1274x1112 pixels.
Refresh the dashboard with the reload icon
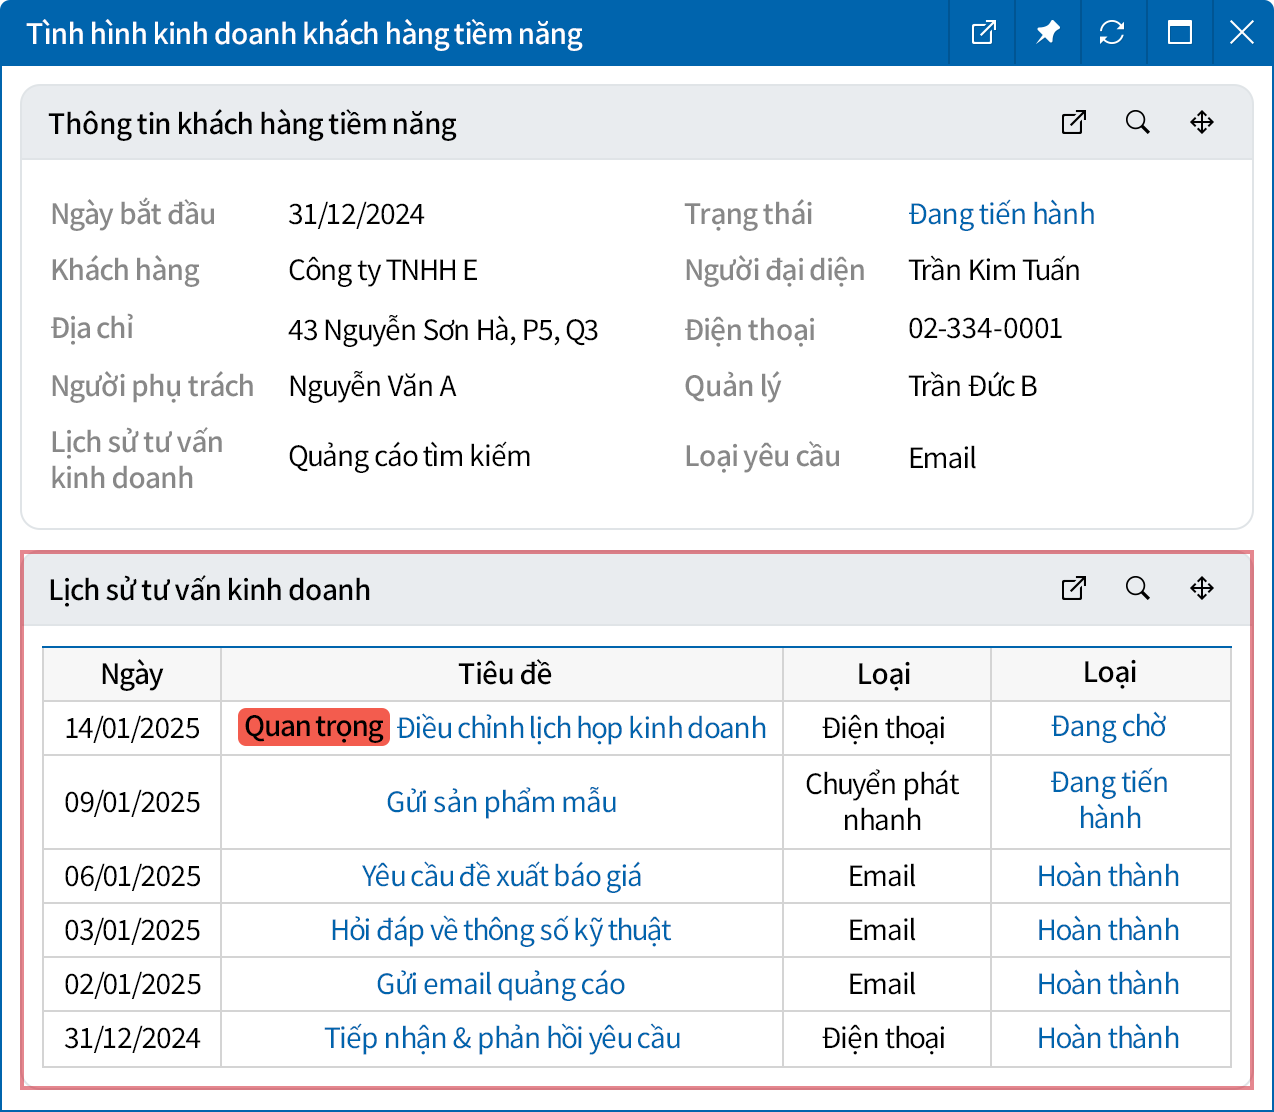(1112, 33)
